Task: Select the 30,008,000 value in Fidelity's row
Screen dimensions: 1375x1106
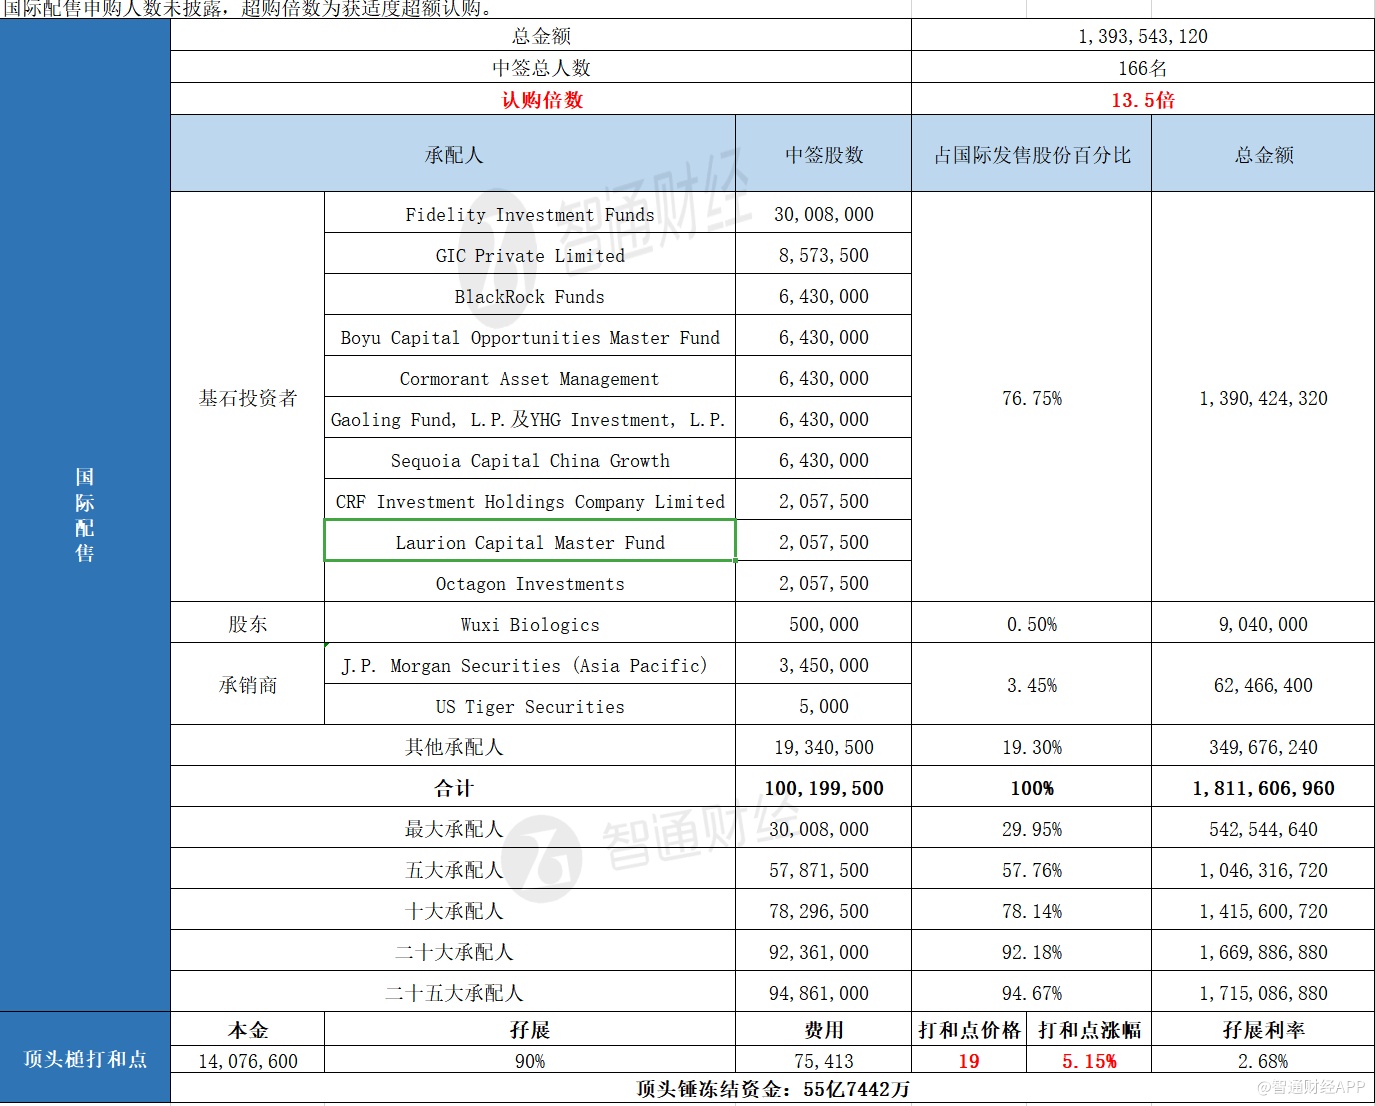Action: 824,214
